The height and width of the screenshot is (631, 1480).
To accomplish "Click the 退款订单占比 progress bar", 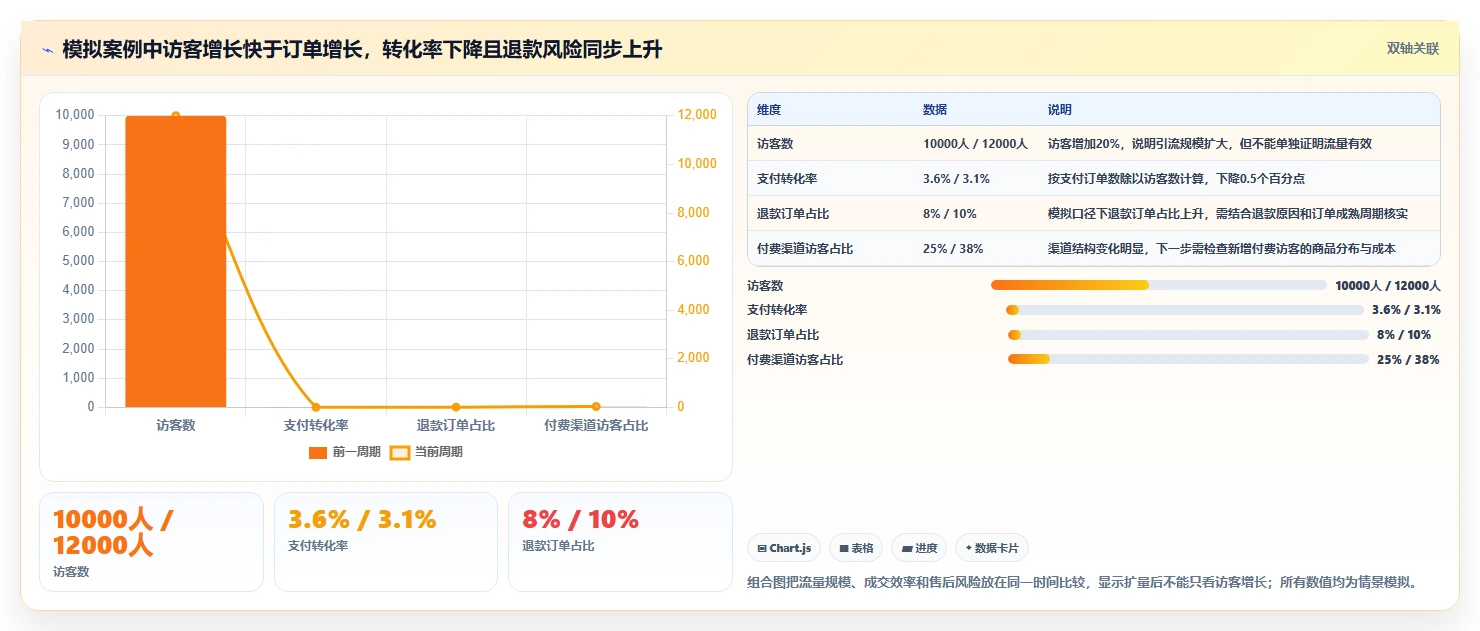I will (1188, 335).
